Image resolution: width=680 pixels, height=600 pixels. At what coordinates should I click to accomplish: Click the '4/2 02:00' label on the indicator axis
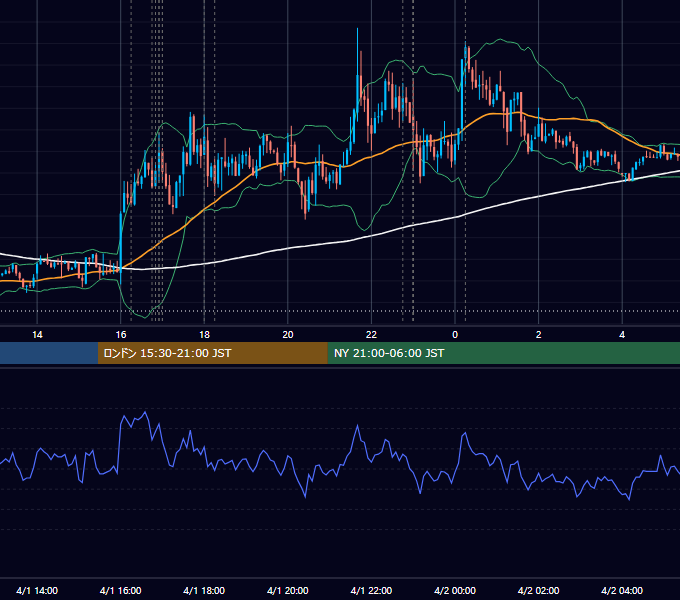click(x=538, y=590)
